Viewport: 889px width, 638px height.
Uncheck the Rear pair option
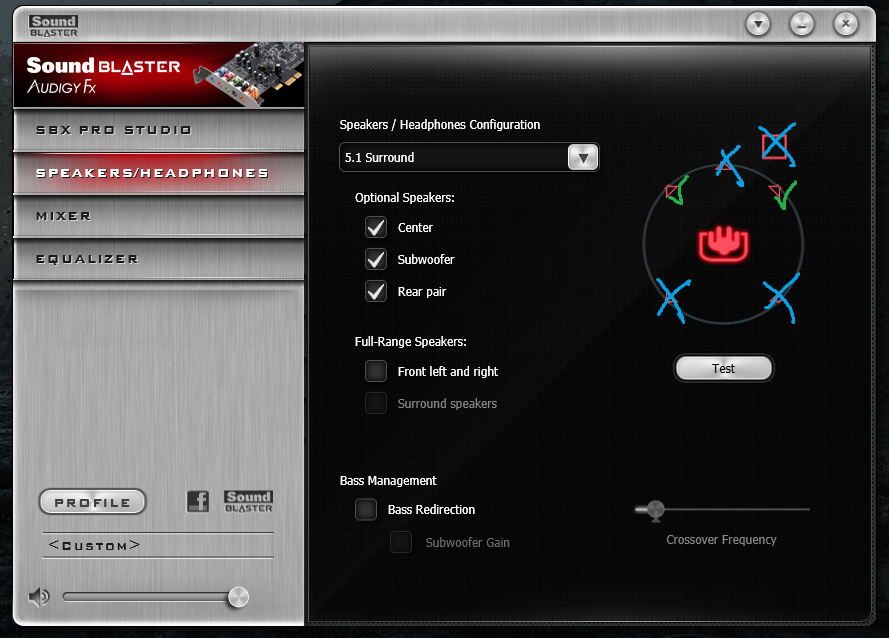[x=376, y=291]
